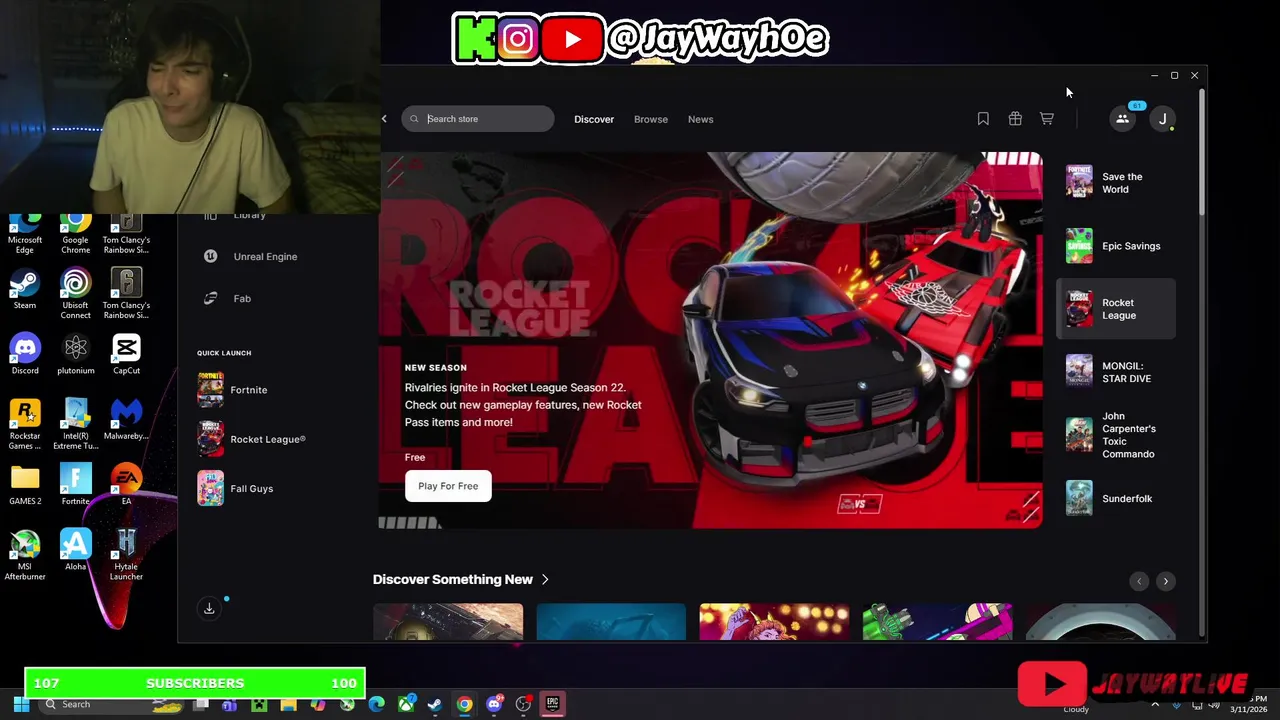Screen dimensions: 1280x720
Task: Launch Fall Guys from Quick Launch
Action: tap(235, 488)
